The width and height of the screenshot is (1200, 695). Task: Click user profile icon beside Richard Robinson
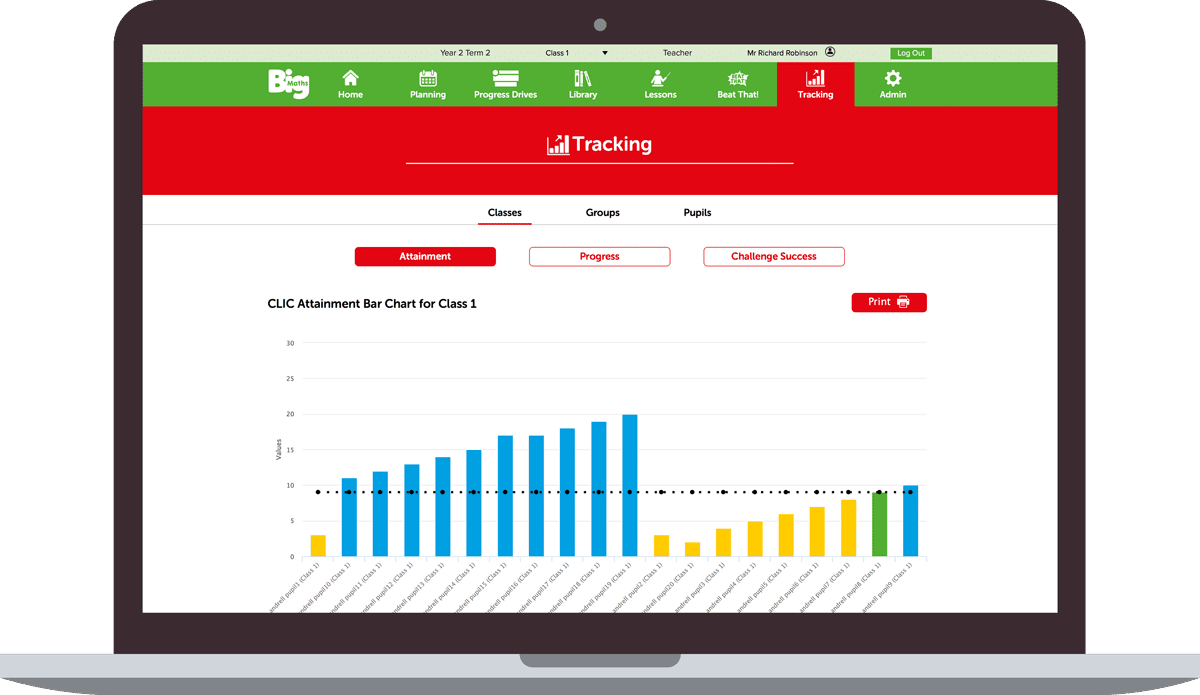(x=830, y=52)
